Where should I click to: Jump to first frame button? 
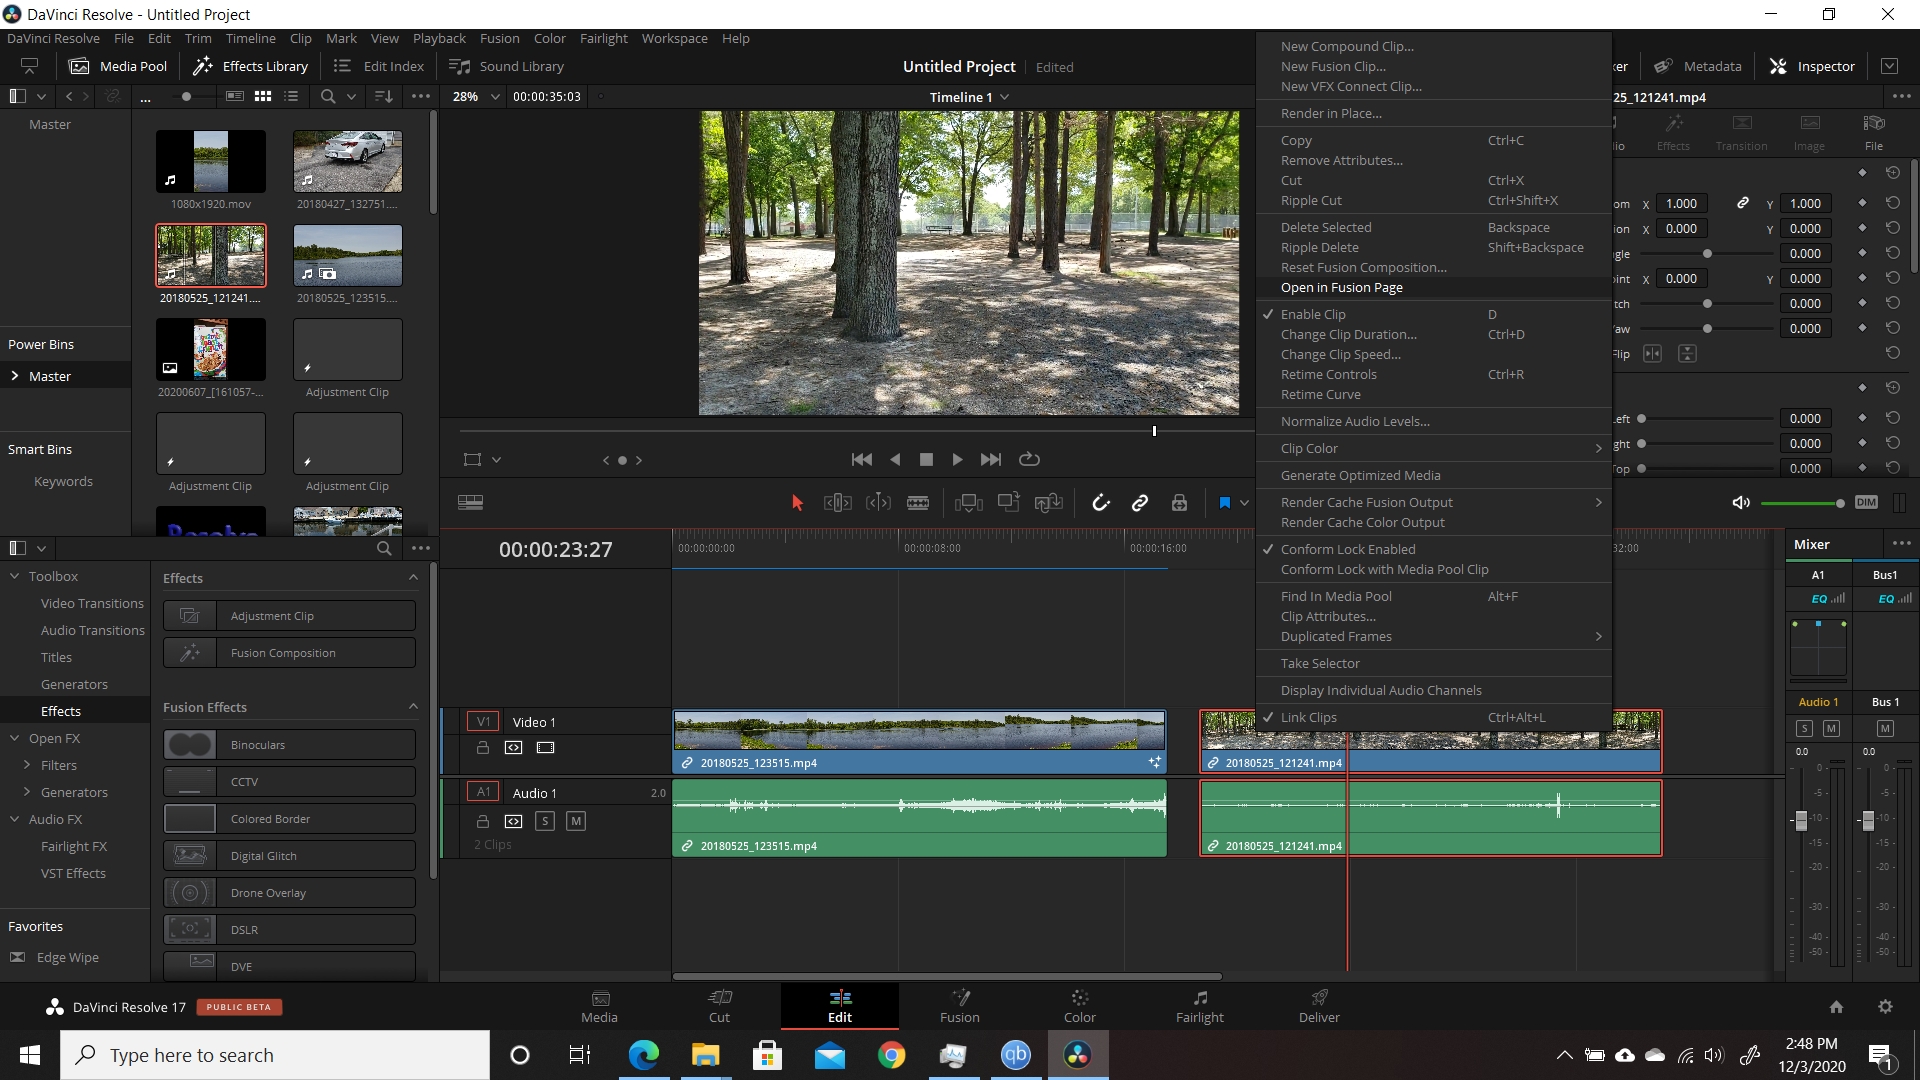pos(861,459)
